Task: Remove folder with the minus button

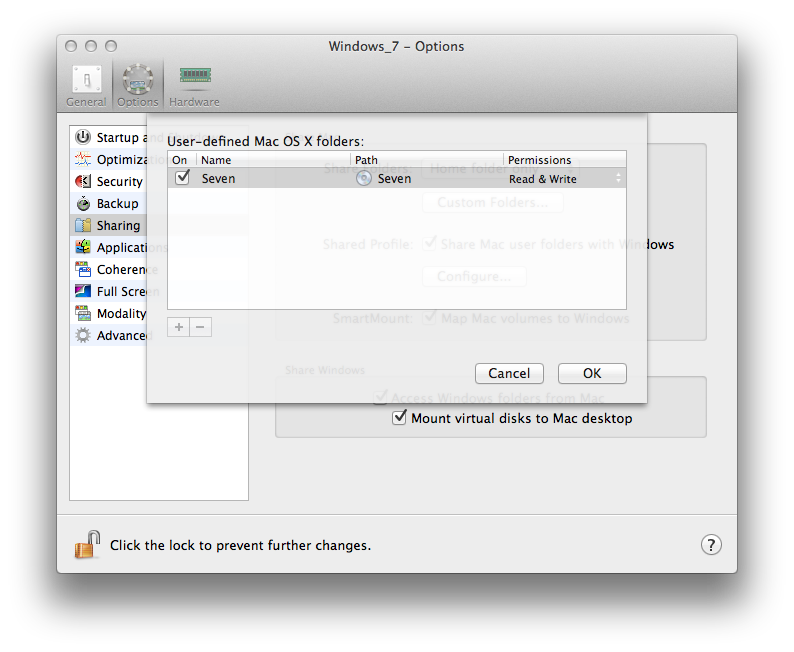Action: 201,327
